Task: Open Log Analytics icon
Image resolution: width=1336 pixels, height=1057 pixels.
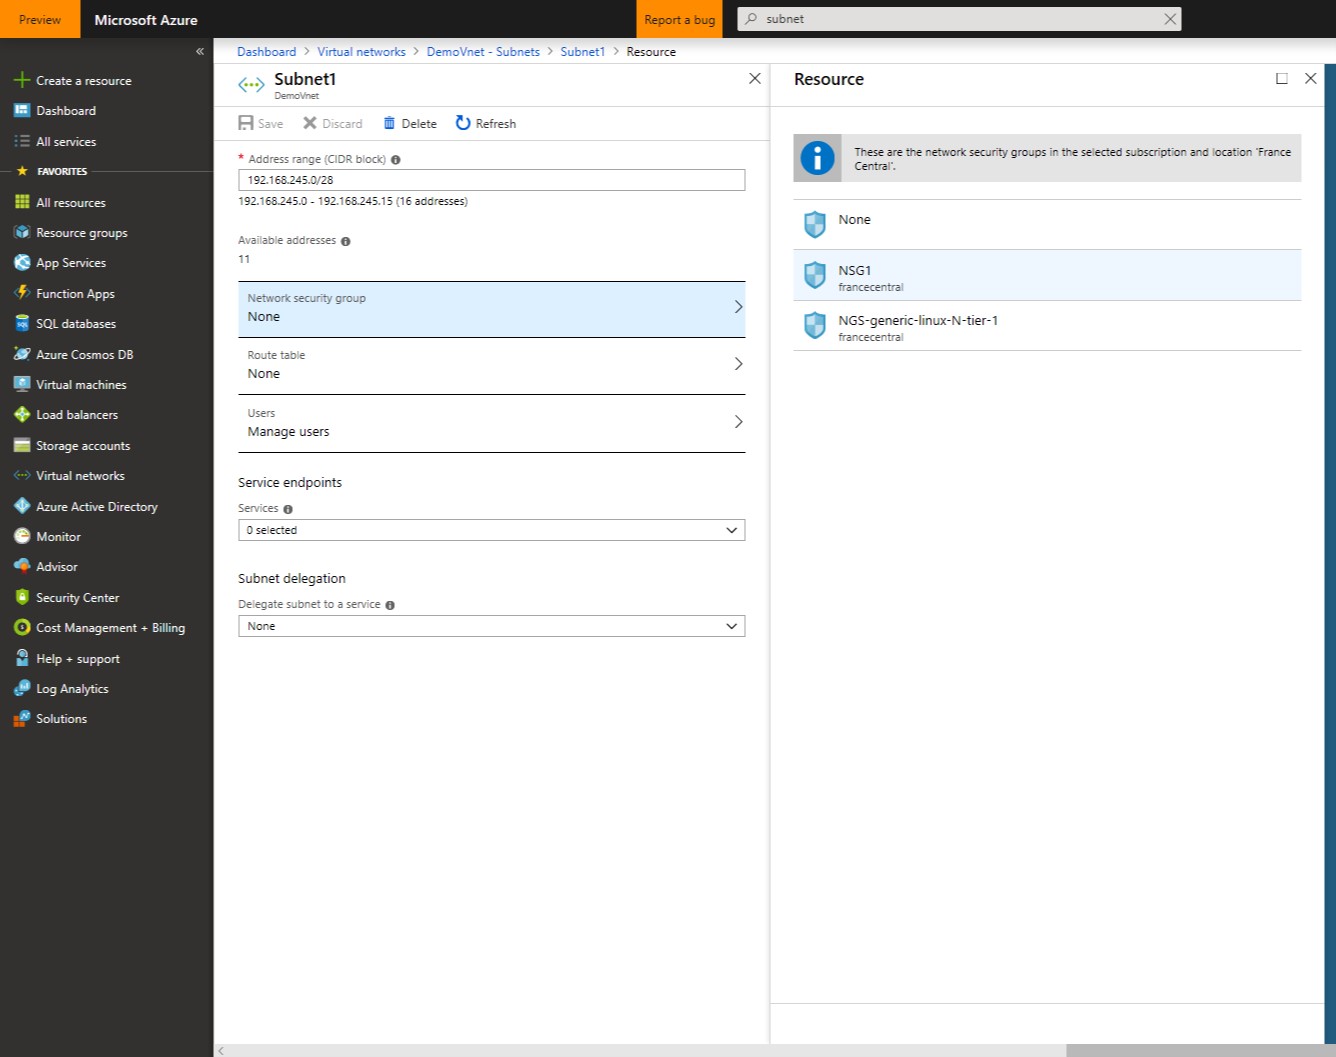Action: coord(22,689)
